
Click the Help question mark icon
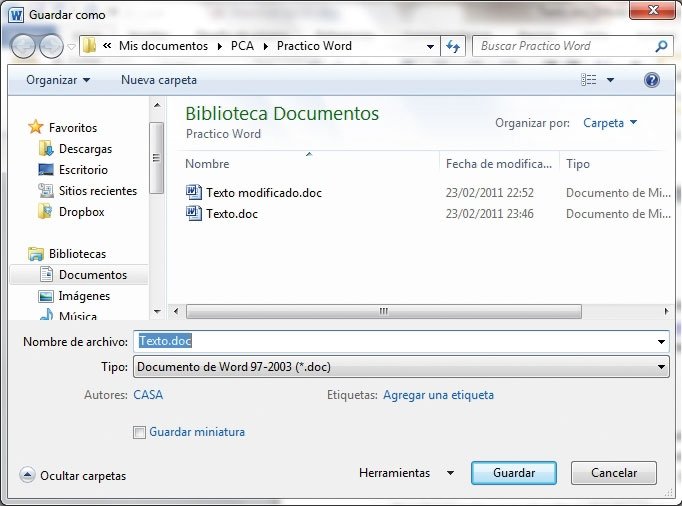[652, 80]
